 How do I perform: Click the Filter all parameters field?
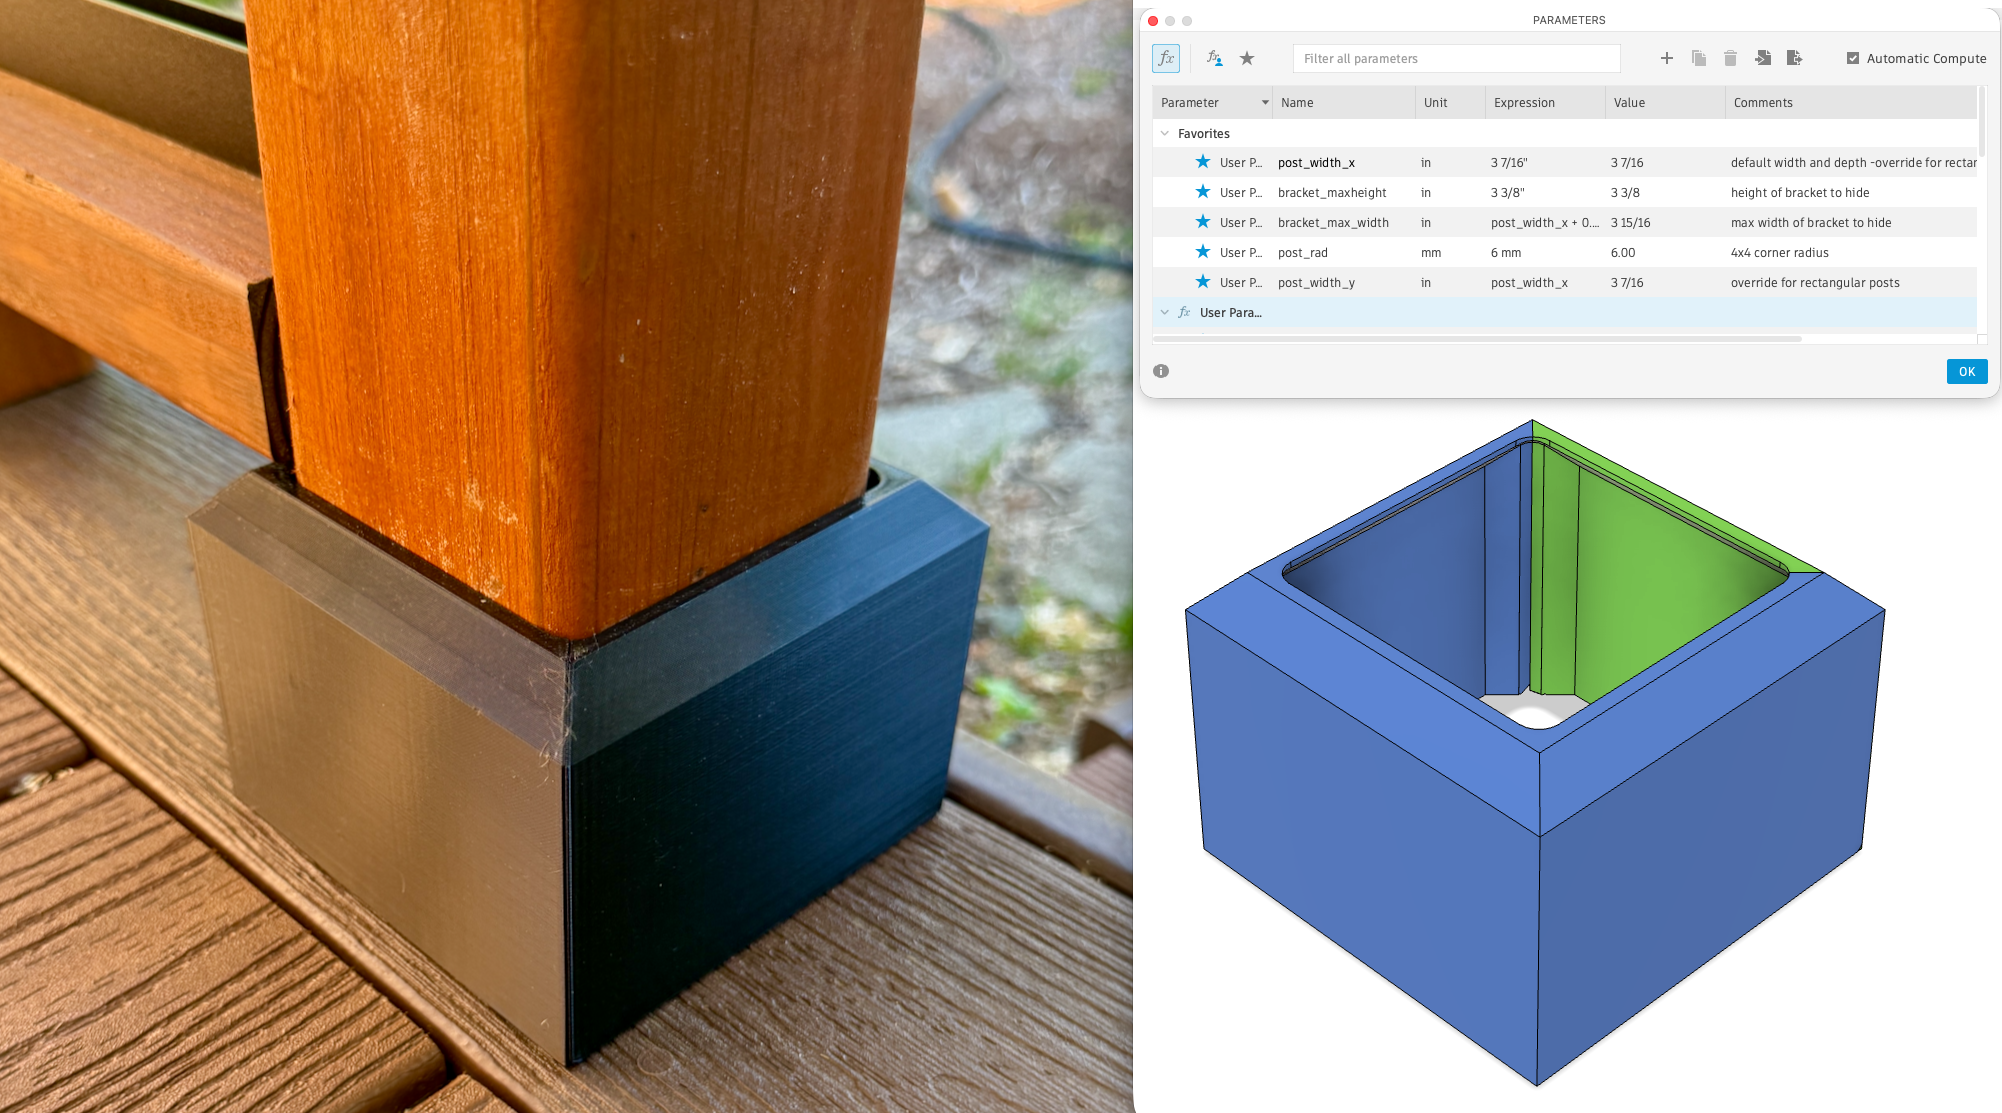click(x=1456, y=59)
